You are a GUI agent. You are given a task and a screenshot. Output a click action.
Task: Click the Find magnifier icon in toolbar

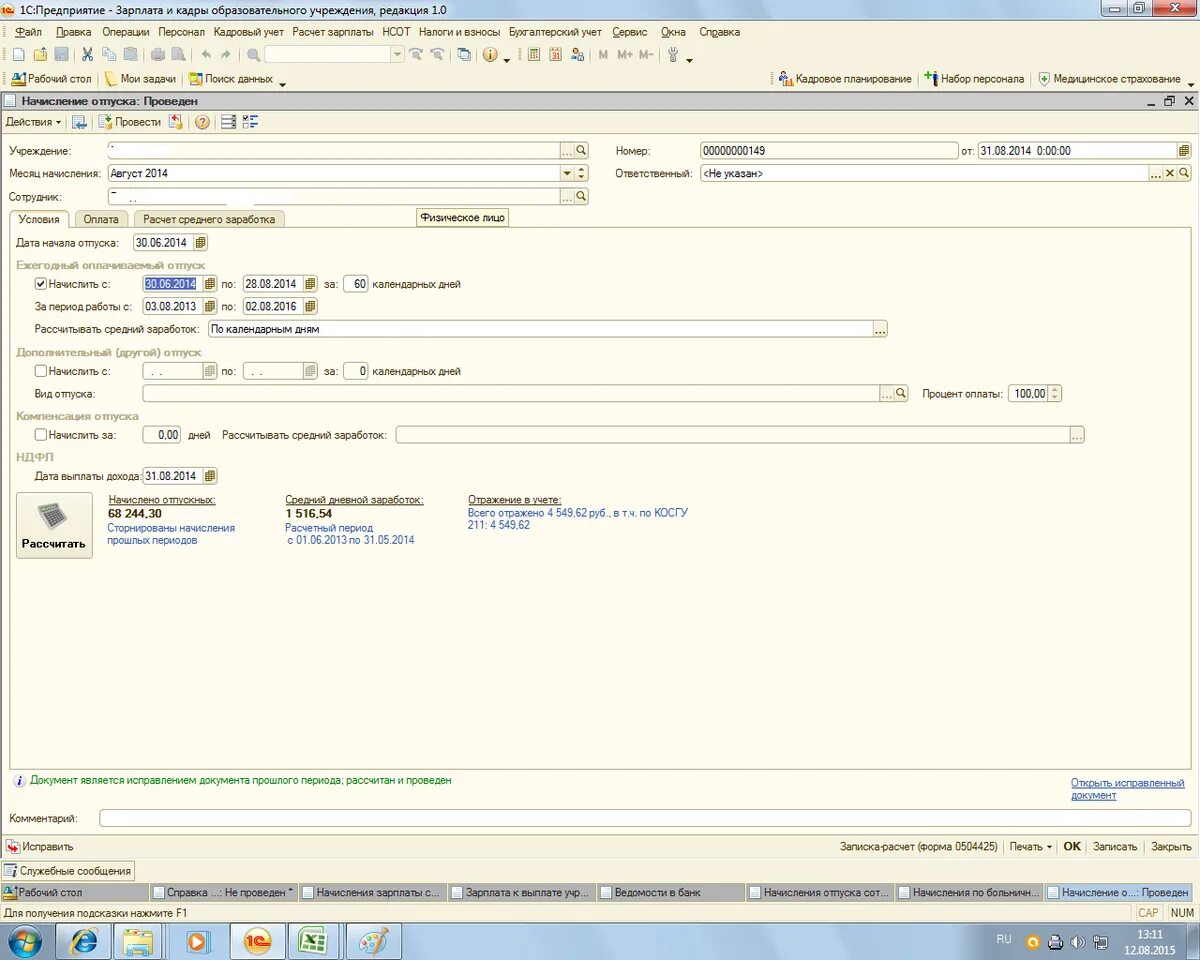pyautogui.click(x=253, y=55)
